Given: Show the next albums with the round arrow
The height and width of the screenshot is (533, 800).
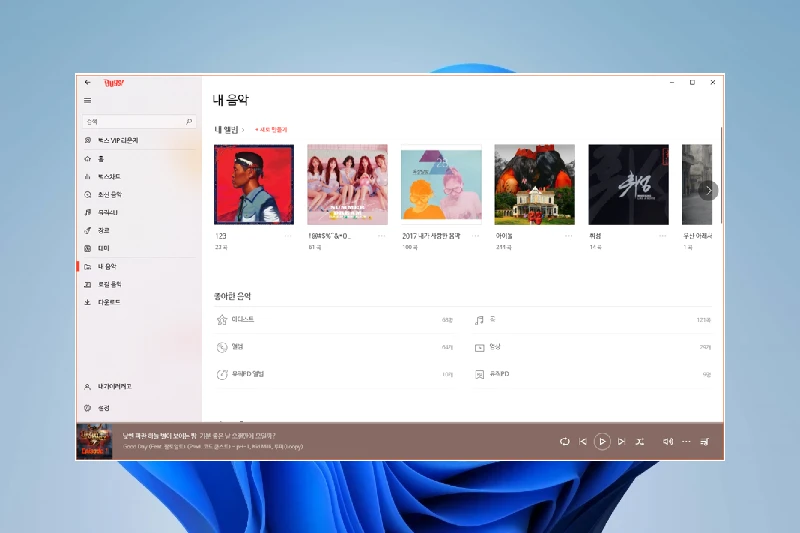Looking at the screenshot, I should pyautogui.click(x=708, y=191).
